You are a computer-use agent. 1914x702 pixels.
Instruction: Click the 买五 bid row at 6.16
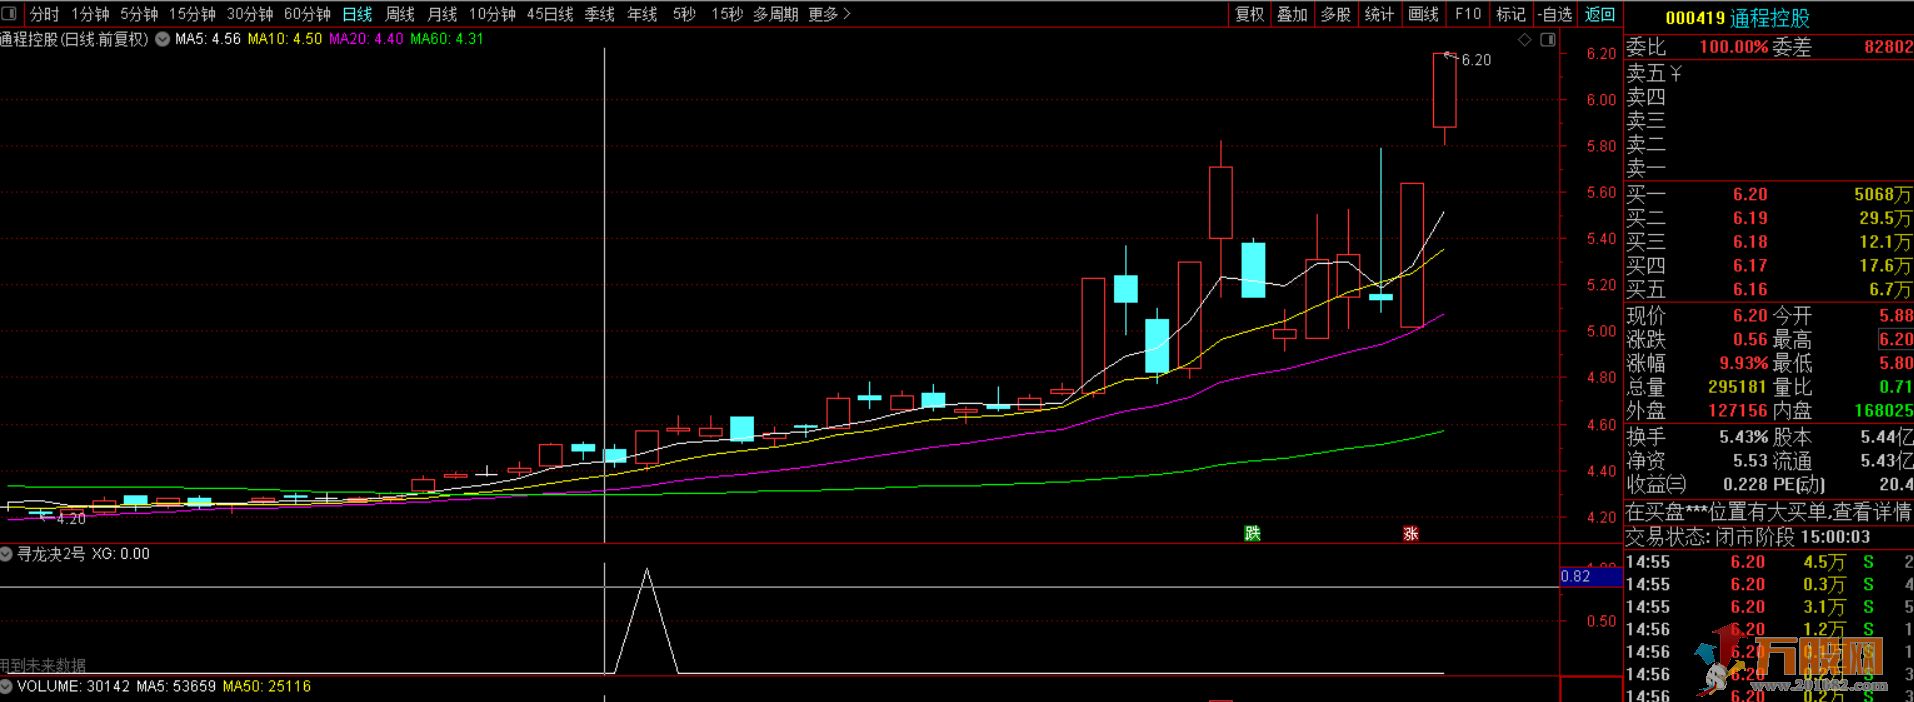[x=1769, y=290]
